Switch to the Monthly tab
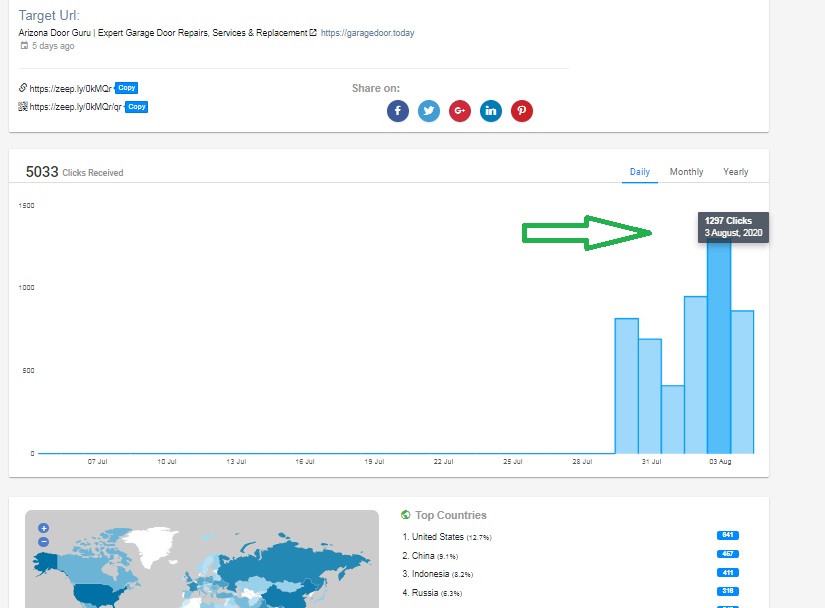 click(x=686, y=172)
